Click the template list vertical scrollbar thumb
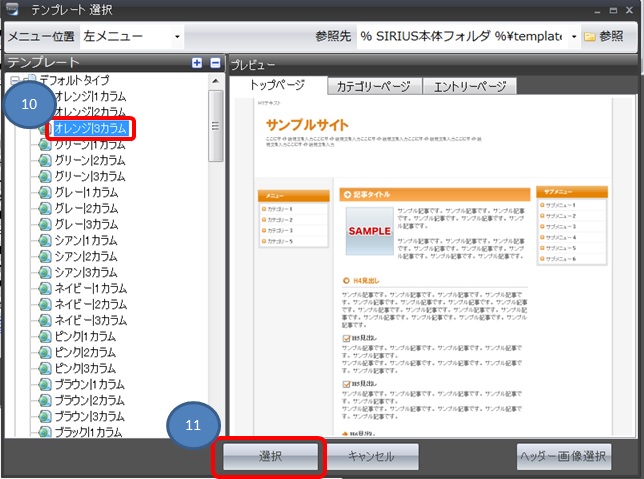 [215, 125]
